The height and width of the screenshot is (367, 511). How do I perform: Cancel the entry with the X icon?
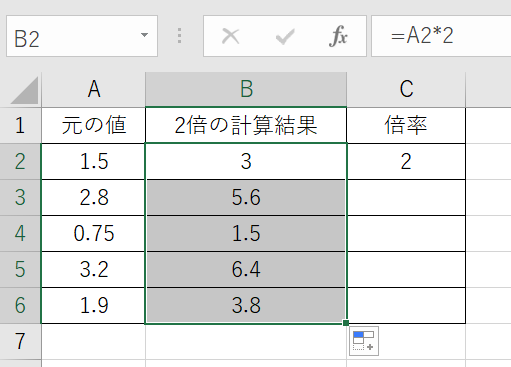click(230, 36)
